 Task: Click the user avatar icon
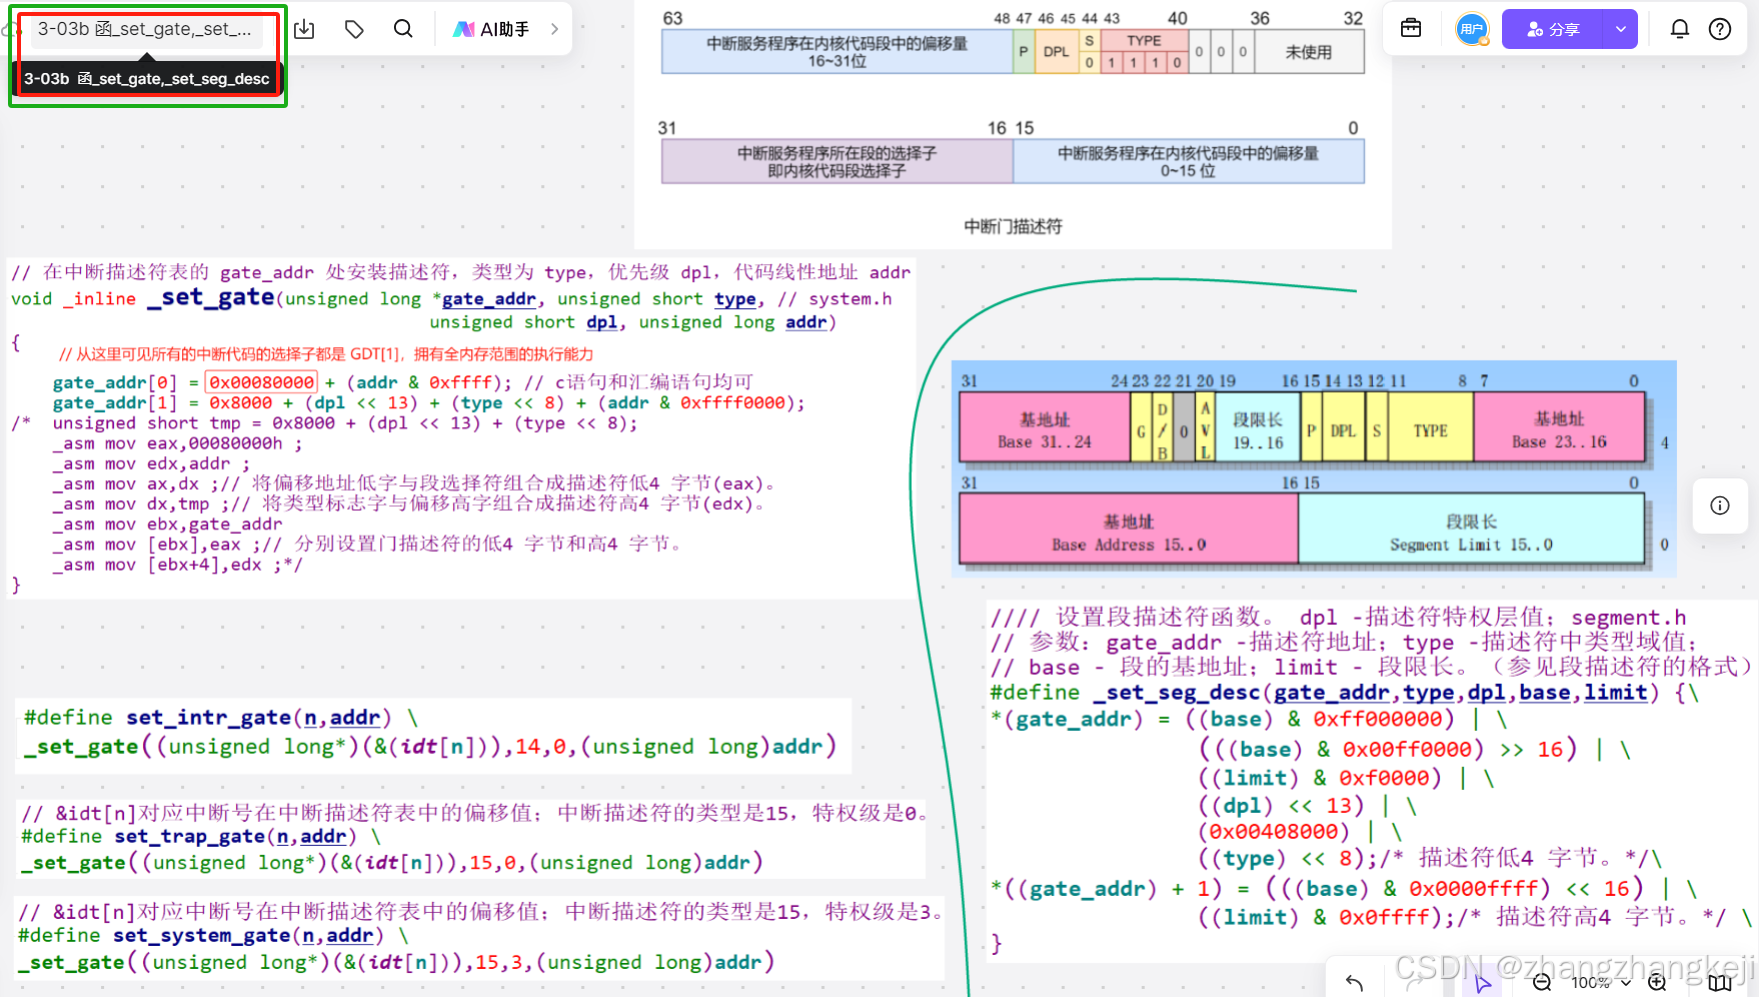coord(1472,29)
